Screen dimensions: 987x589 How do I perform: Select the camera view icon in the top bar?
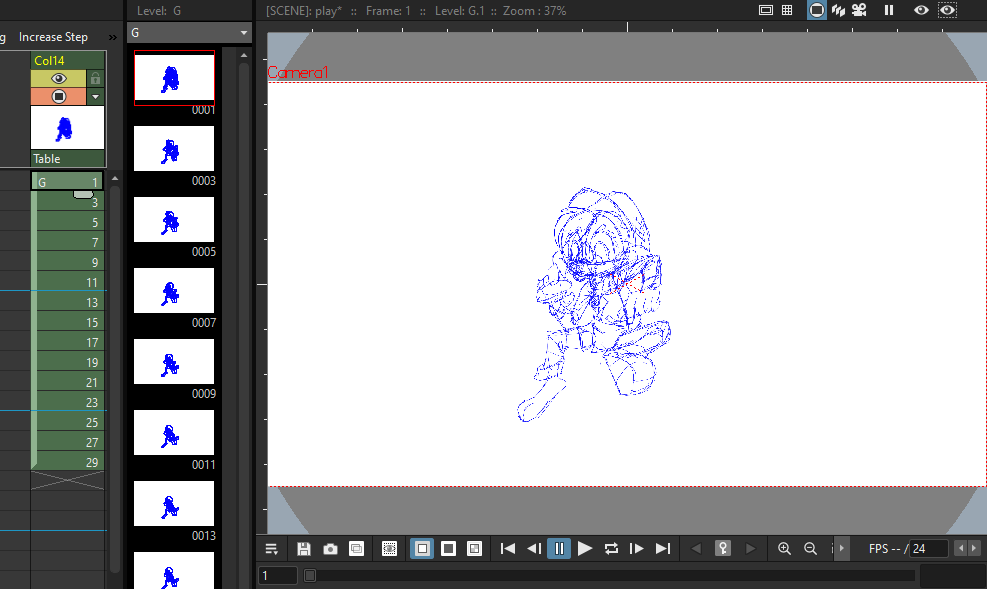pyautogui.click(x=816, y=10)
